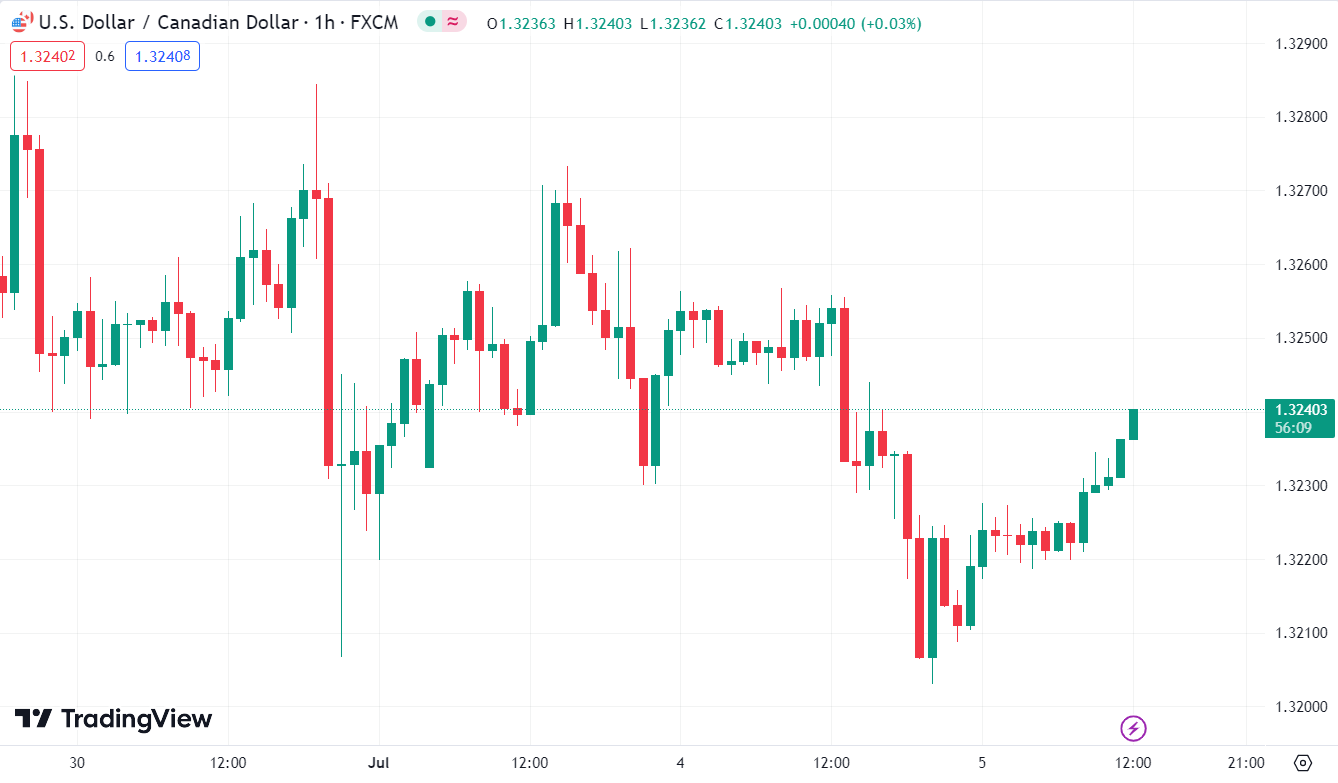This screenshot has width=1338, height=783.
Task: Click the TradingView logo
Action: click(113, 719)
